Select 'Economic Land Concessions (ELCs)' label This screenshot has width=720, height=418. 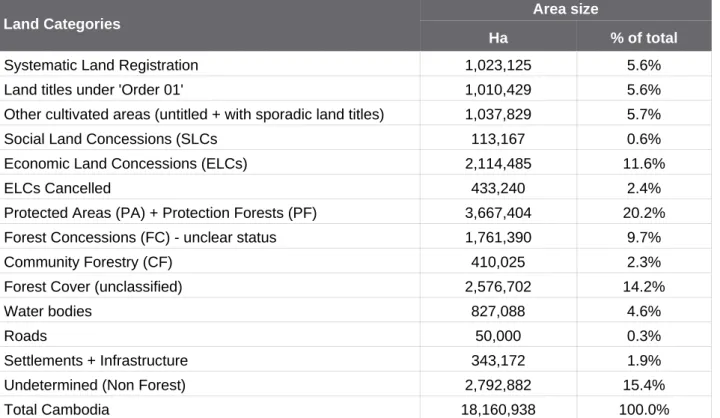coord(126,164)
